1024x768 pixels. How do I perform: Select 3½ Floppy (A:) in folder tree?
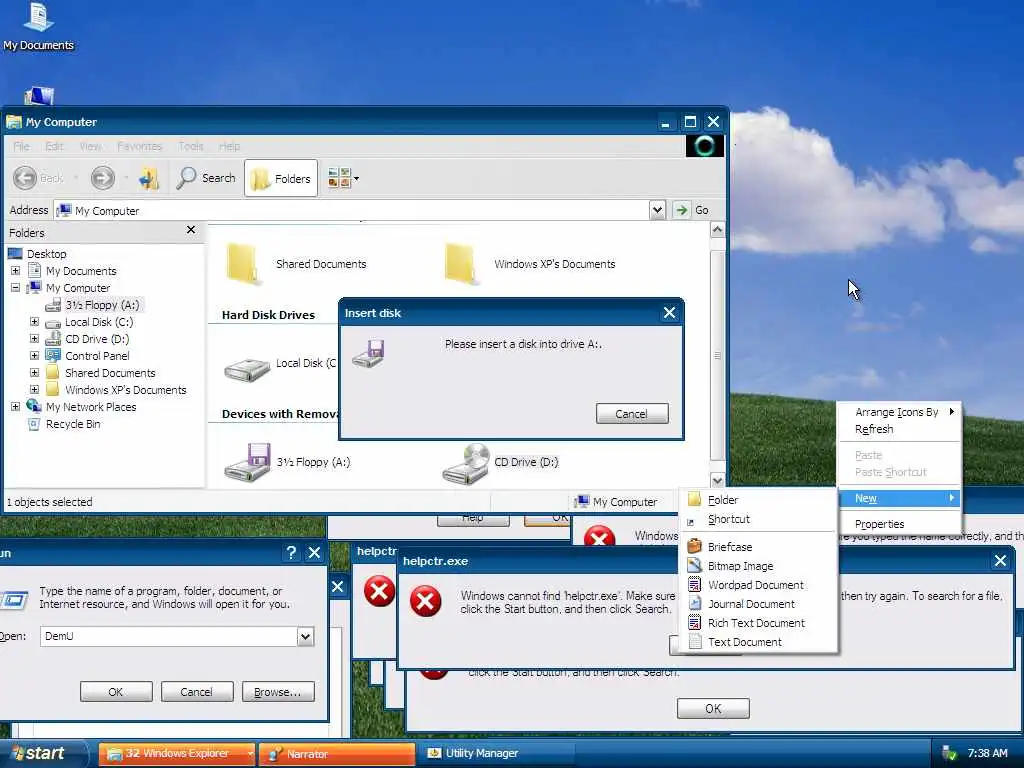tap(102, 305)
